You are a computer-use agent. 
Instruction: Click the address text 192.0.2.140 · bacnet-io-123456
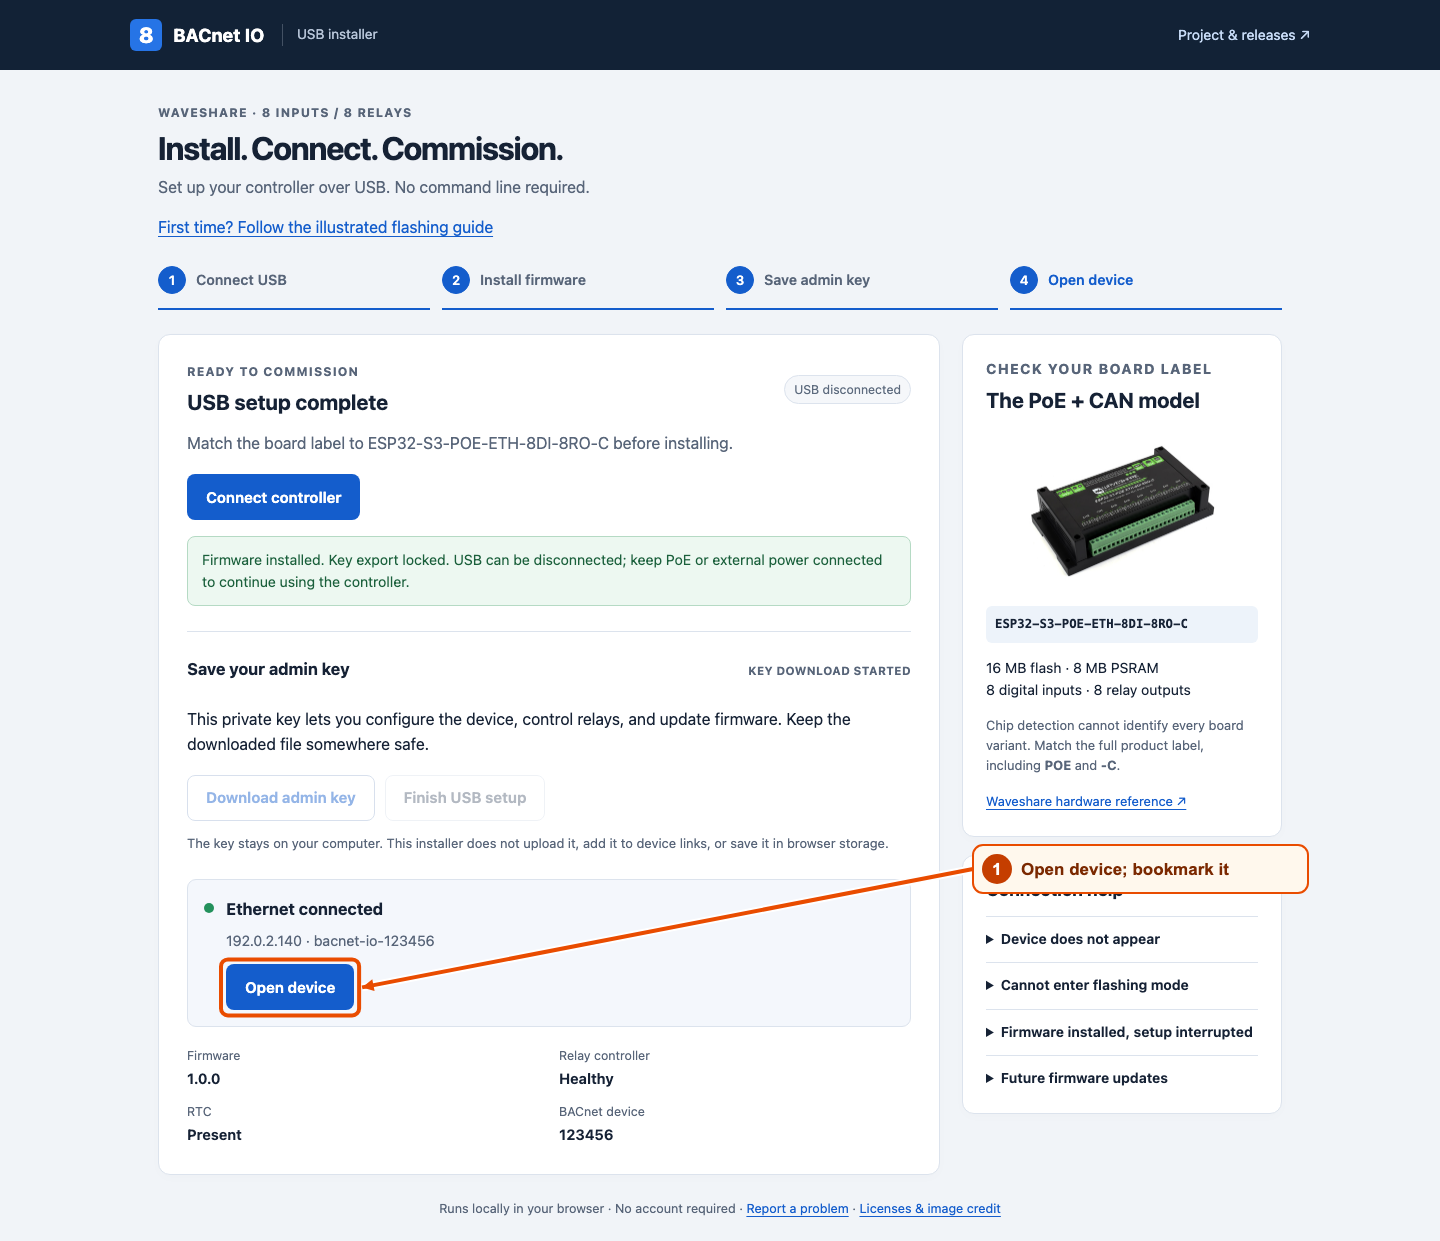[x=330, y=941]
